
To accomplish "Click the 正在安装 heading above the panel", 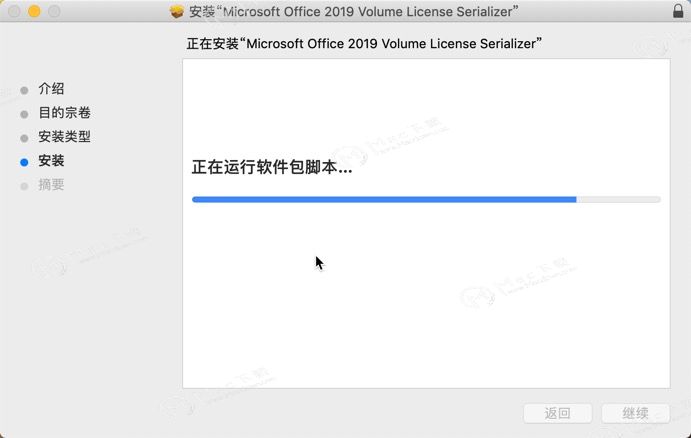I will pos(364,44).
